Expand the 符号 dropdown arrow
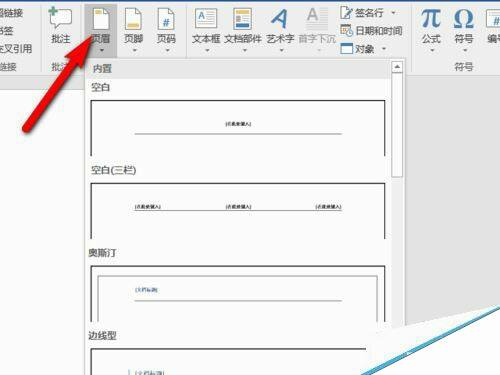 (x=465, y=50)
